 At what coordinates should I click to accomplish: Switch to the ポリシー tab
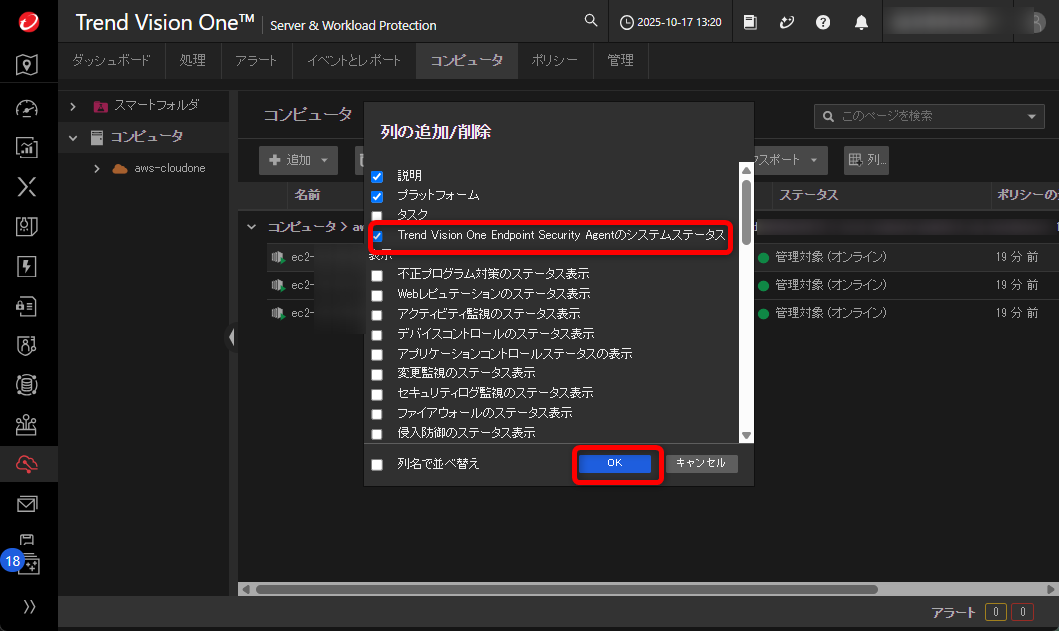pos(555,60)
